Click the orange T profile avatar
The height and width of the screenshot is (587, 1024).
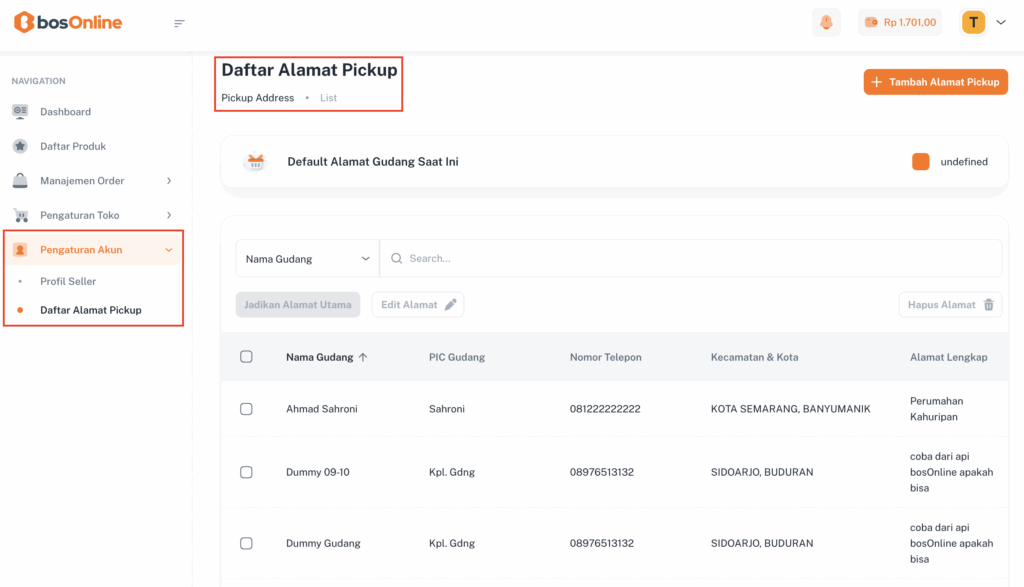click(x=973, y=23)
